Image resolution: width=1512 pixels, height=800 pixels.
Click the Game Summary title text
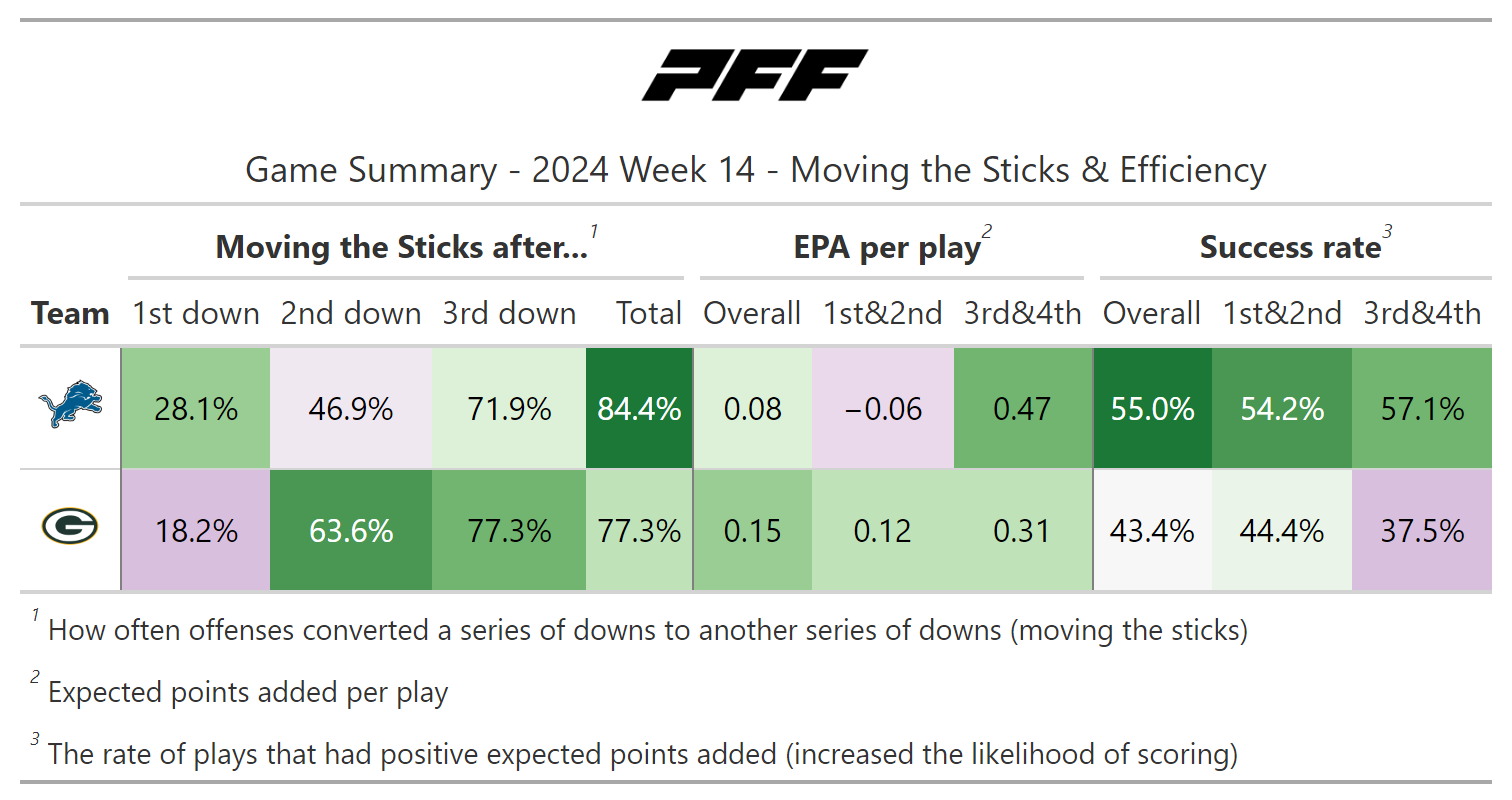(x=755, y=170)
